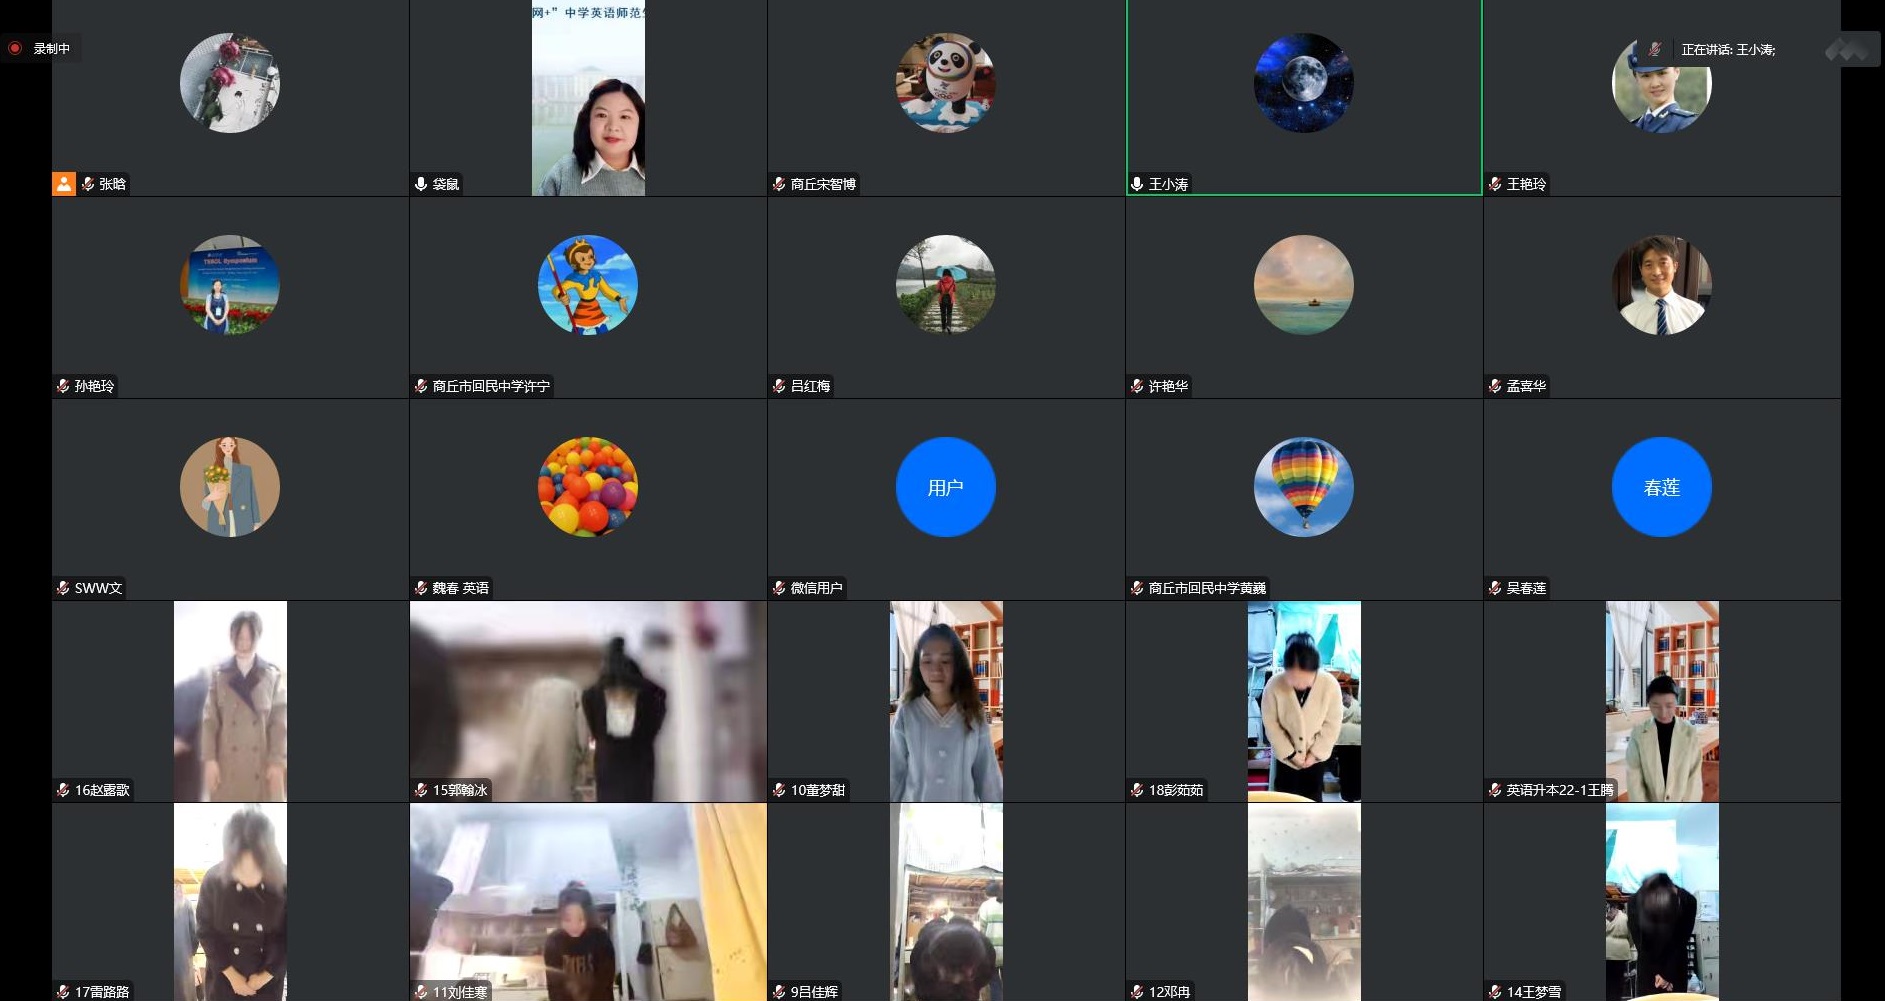
Task: Select the moon avatar in 王小涛's tile
Action: [x=1303, y=83]
